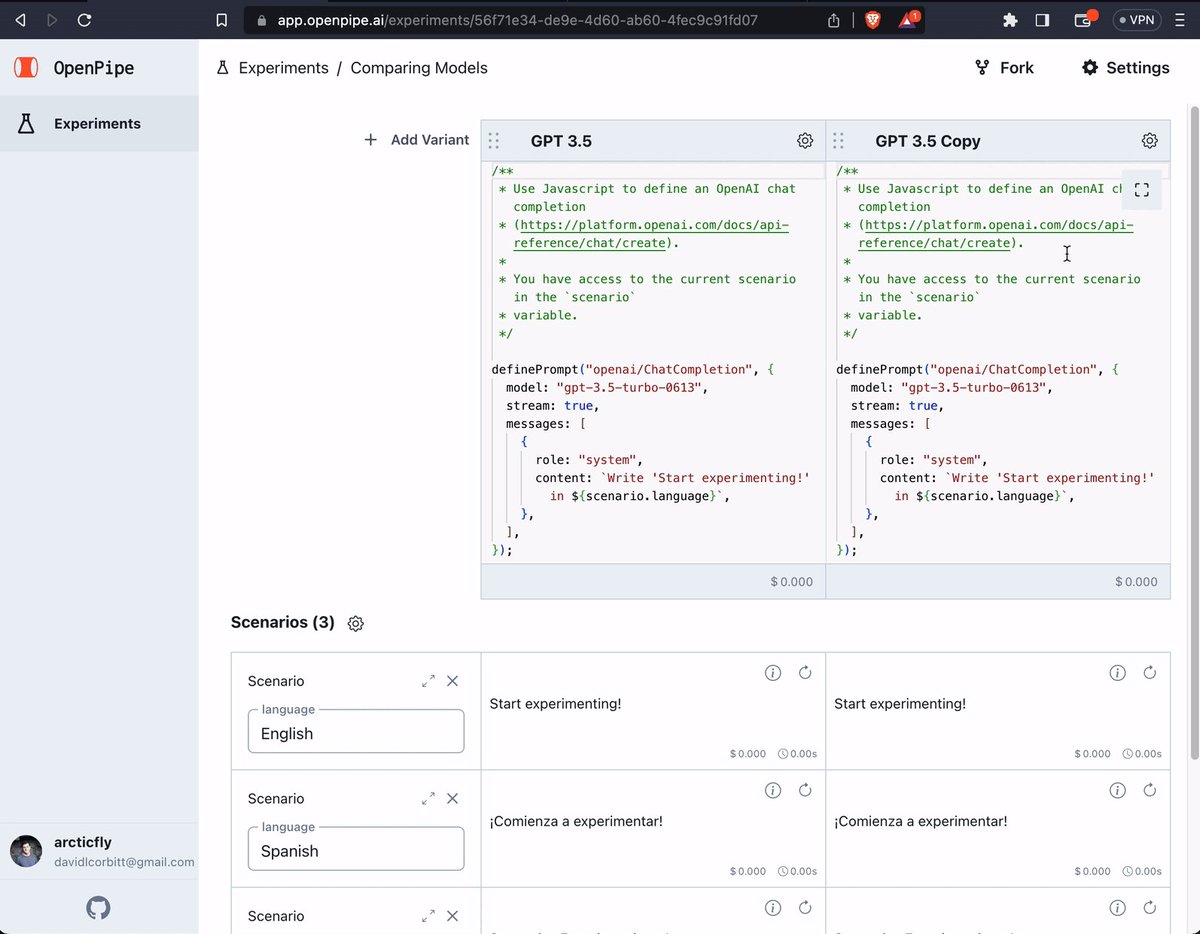
Task: Click the address bar URL
Action: [x=516, y=20]
